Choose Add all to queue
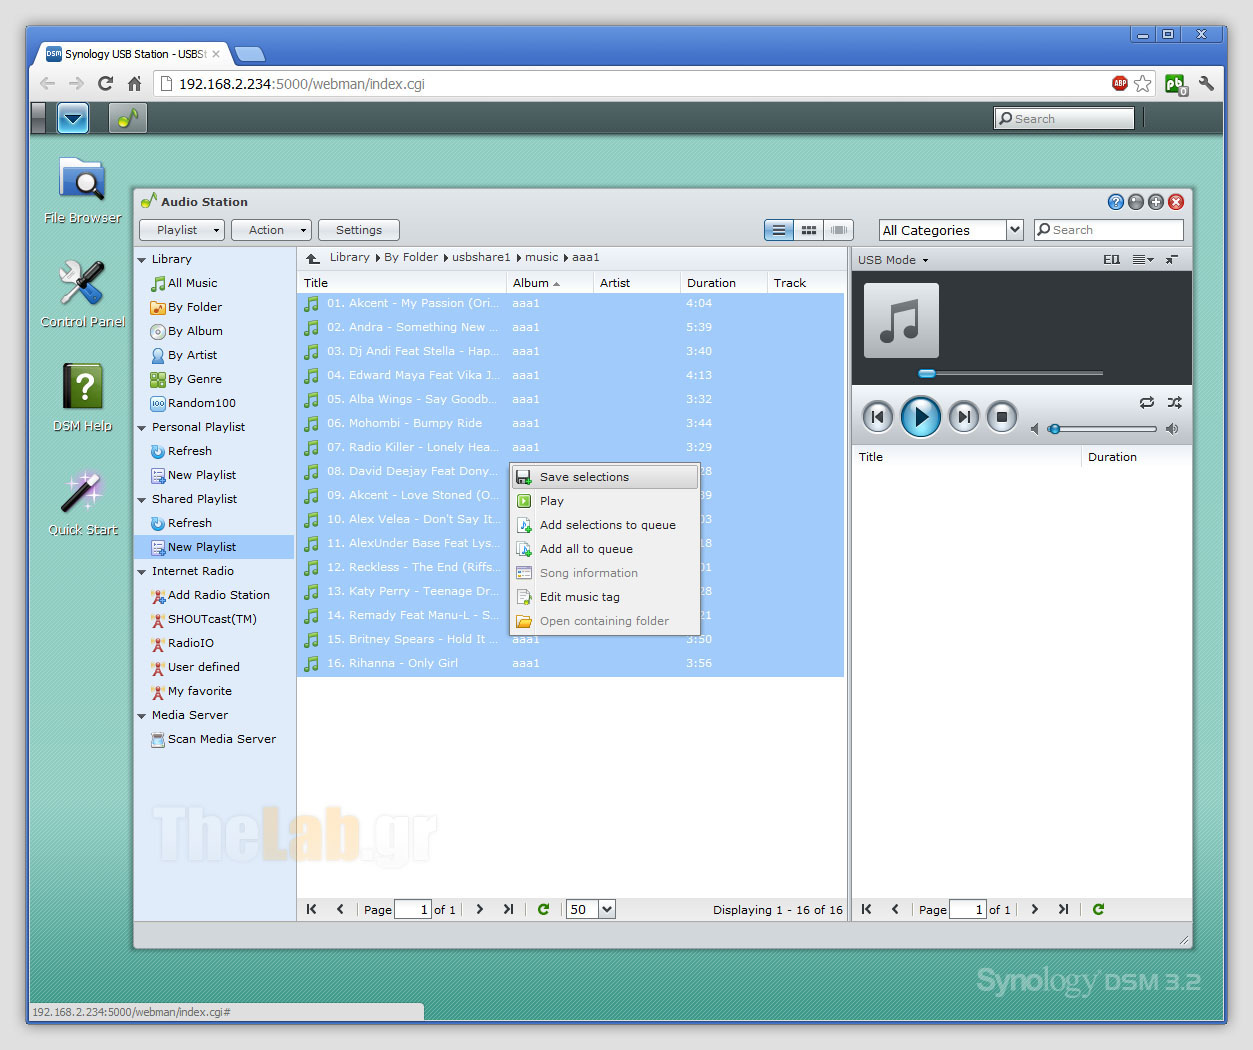This screenshot has height=1050, width=1253. [604, 549]
